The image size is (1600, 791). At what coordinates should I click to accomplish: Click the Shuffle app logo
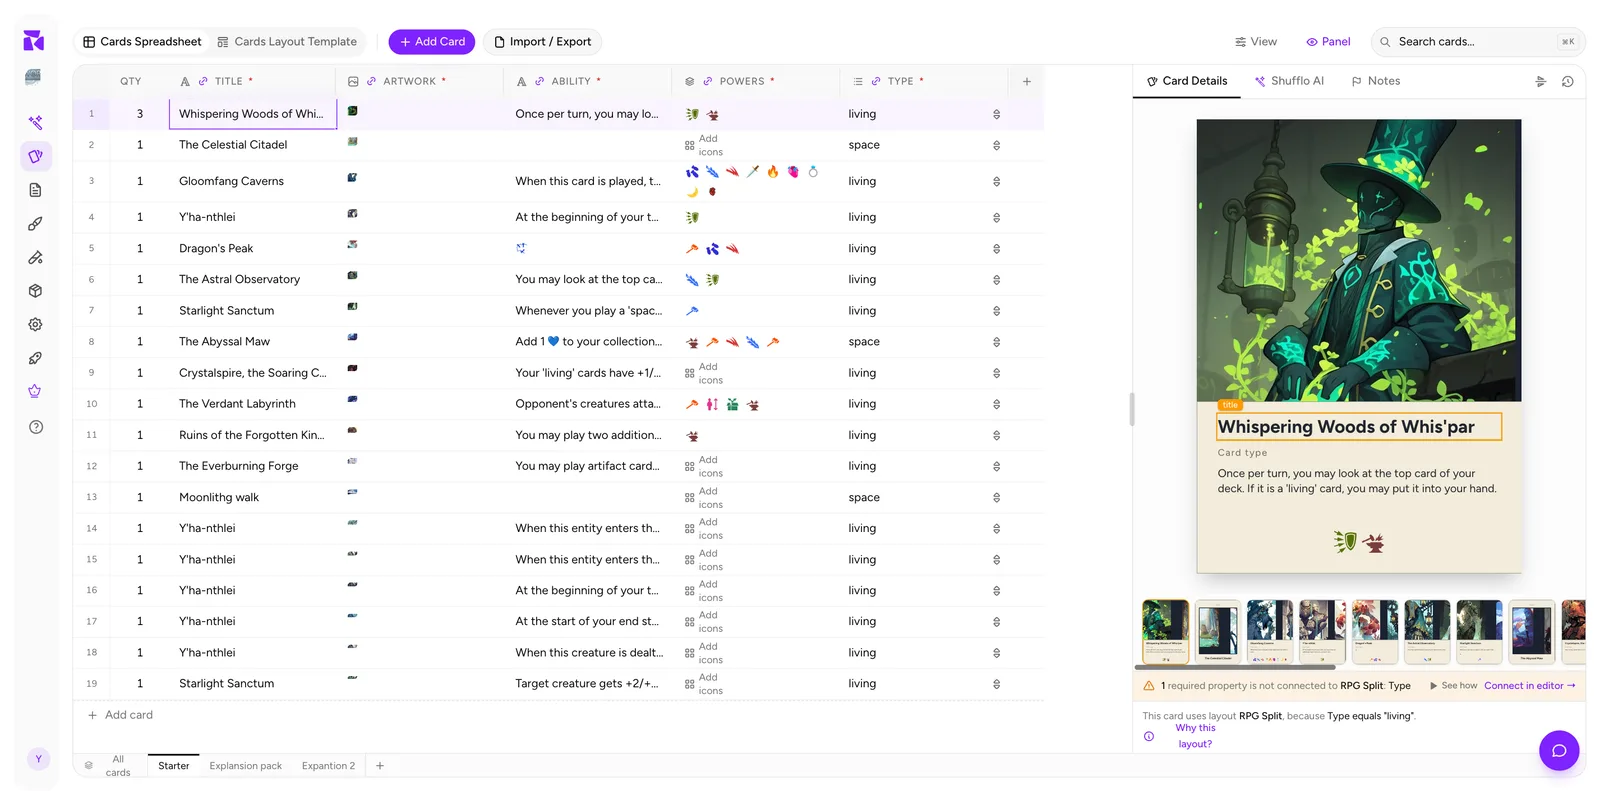(33, 40)
